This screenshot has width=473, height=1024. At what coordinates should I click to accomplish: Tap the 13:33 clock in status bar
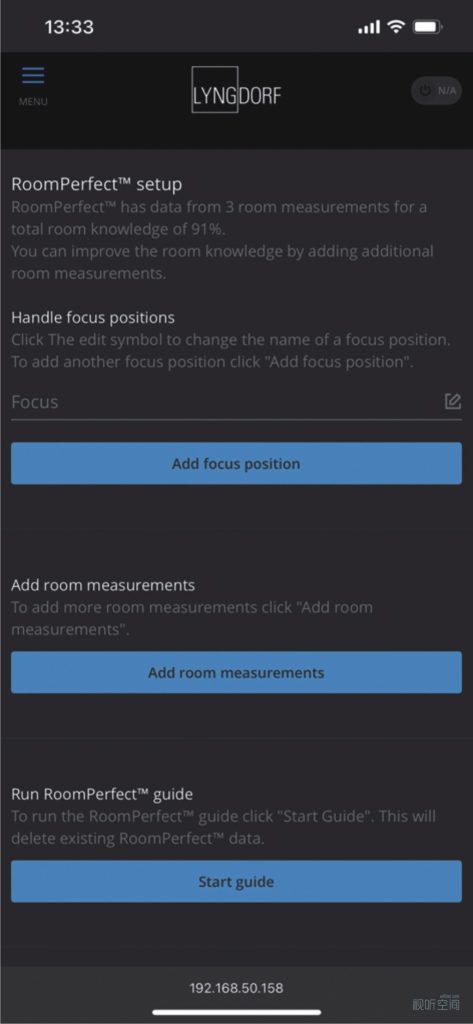click(x=69, y=27)
